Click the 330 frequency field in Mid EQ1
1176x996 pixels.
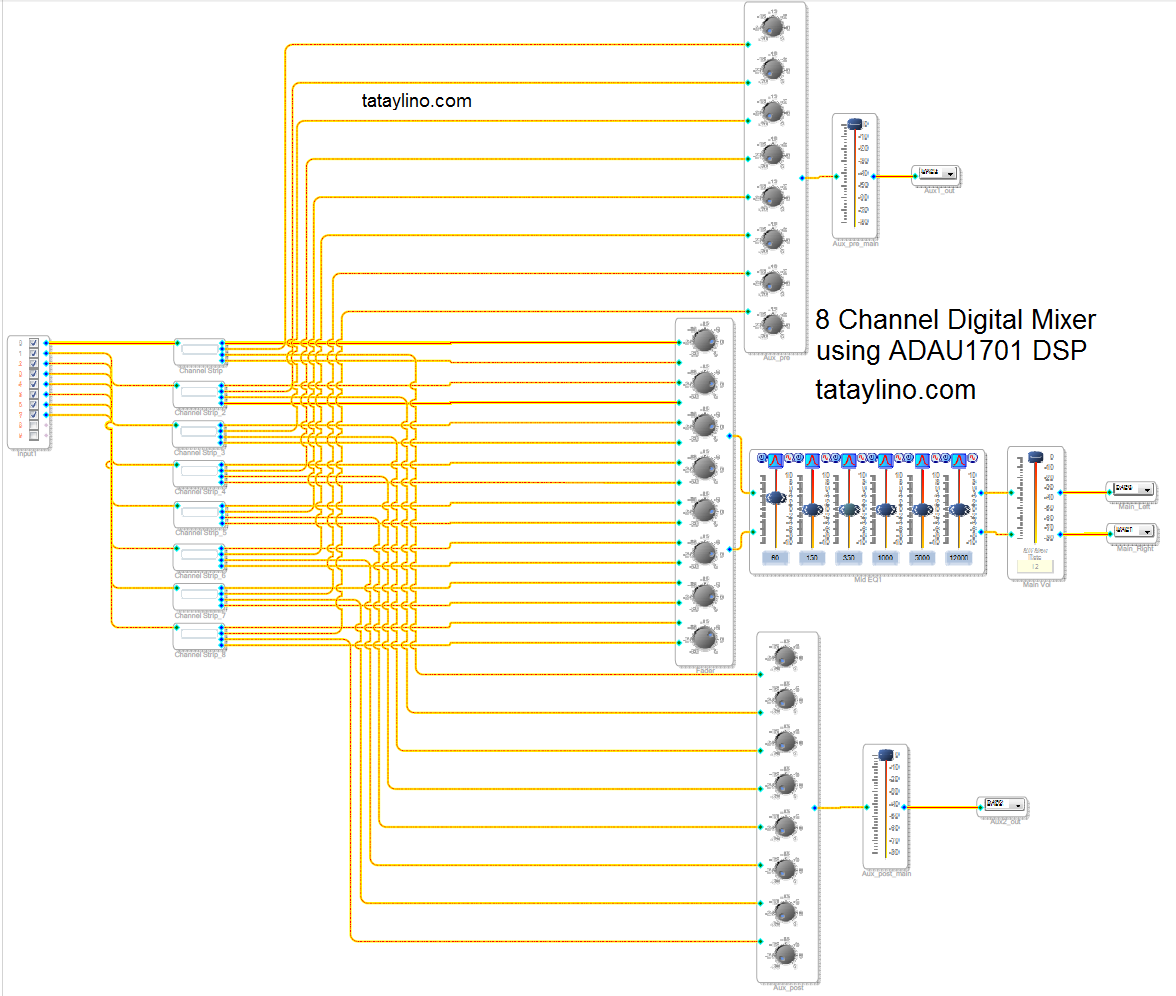click(849, 557)
